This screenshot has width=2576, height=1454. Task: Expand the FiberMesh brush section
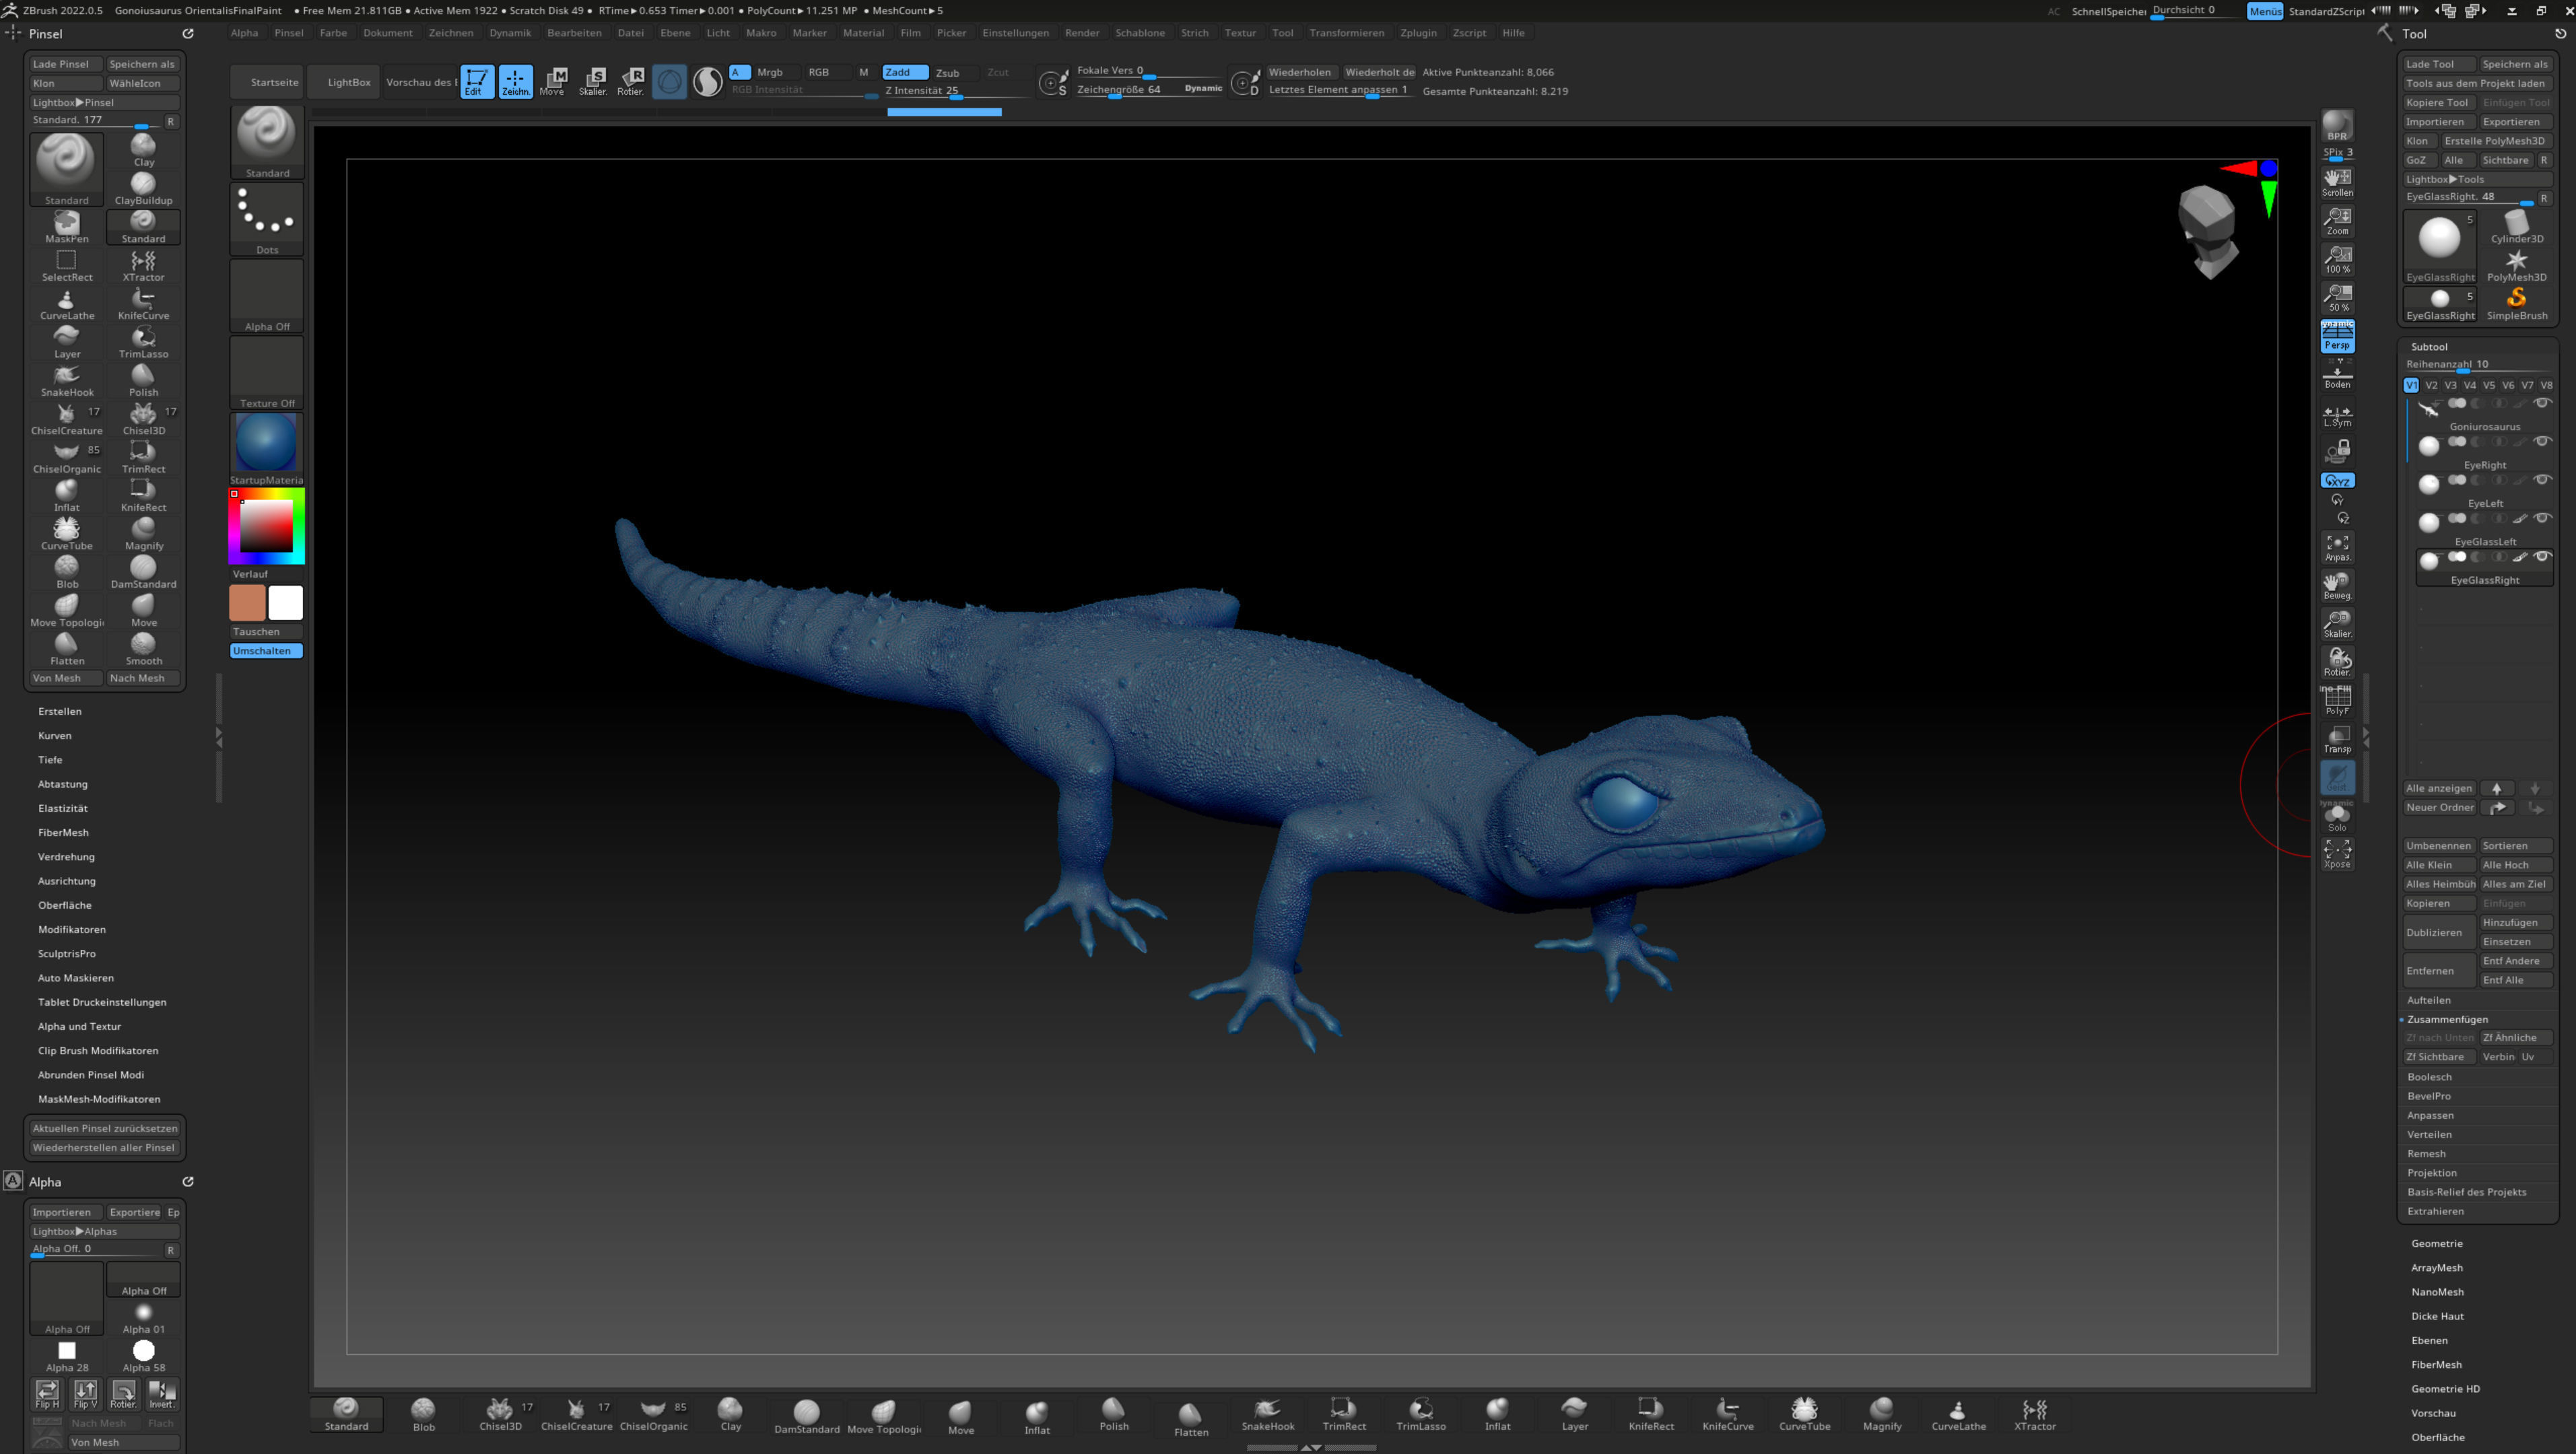click(x=63, y=832)
